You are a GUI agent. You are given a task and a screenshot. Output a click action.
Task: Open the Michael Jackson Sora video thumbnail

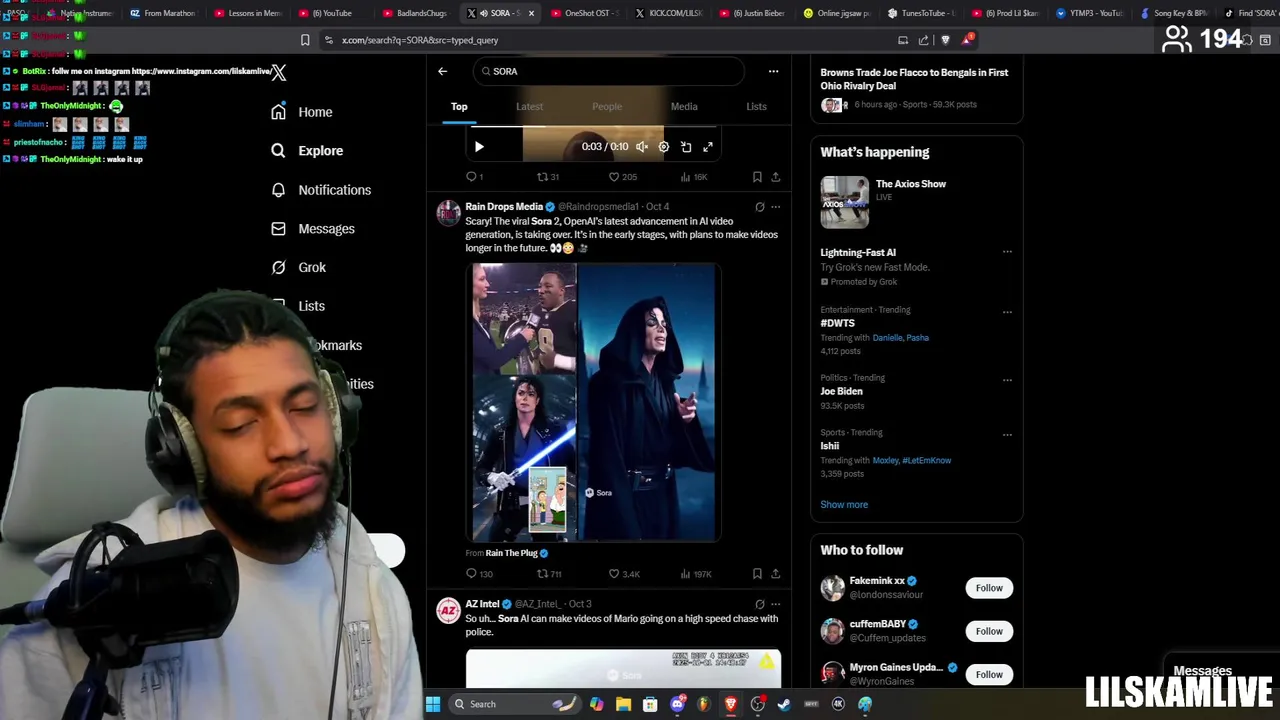click(594, 402)
